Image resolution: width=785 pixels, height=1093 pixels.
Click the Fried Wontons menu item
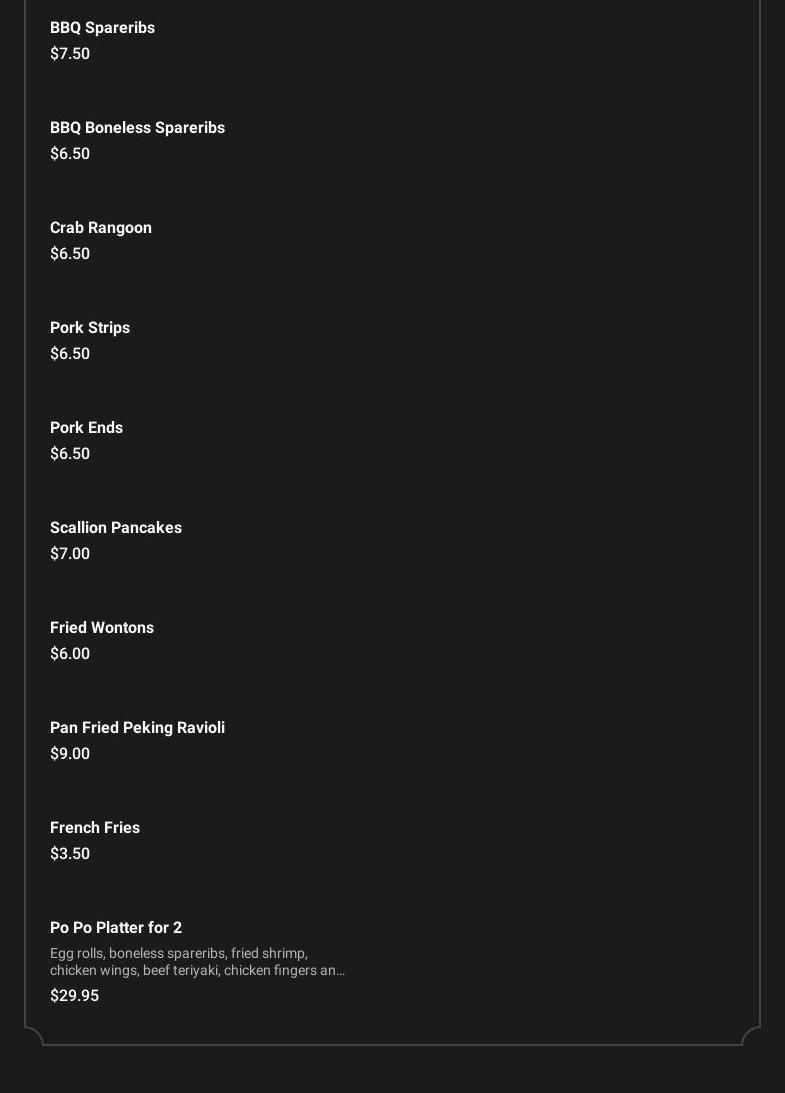pos(102,628)
